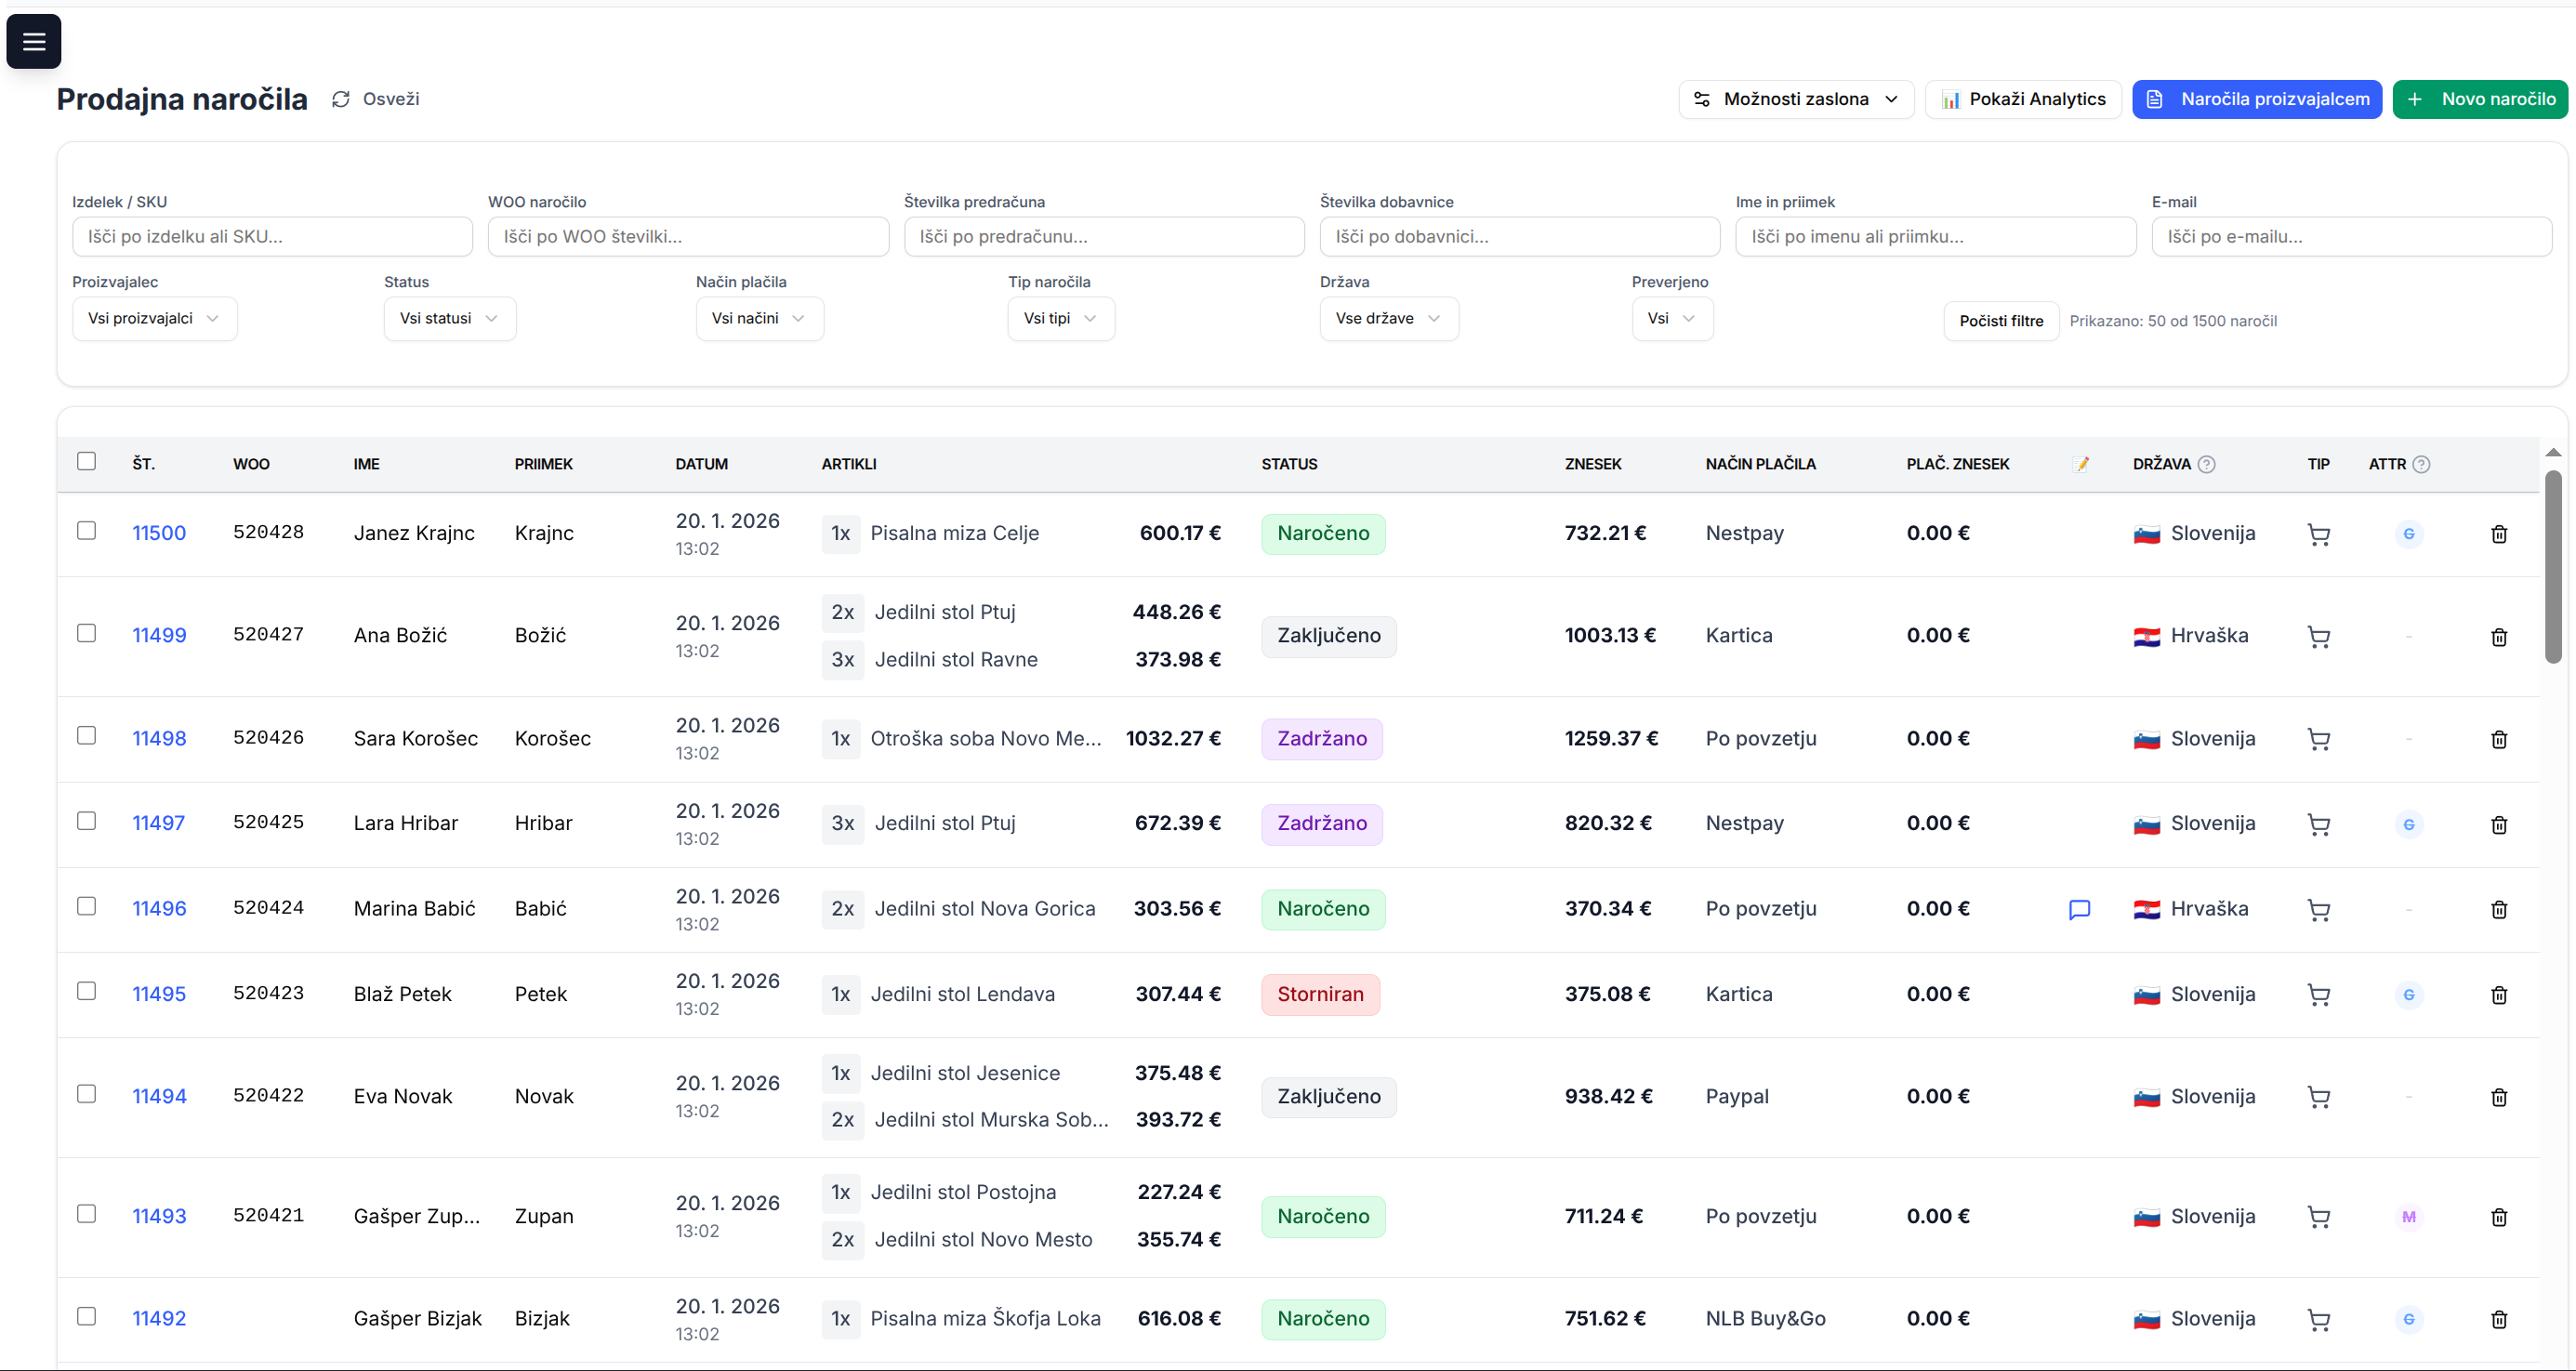Click trash icon for order 11495
The width and height of the screenshot is (2576, 1371).
click(2498, 995)
